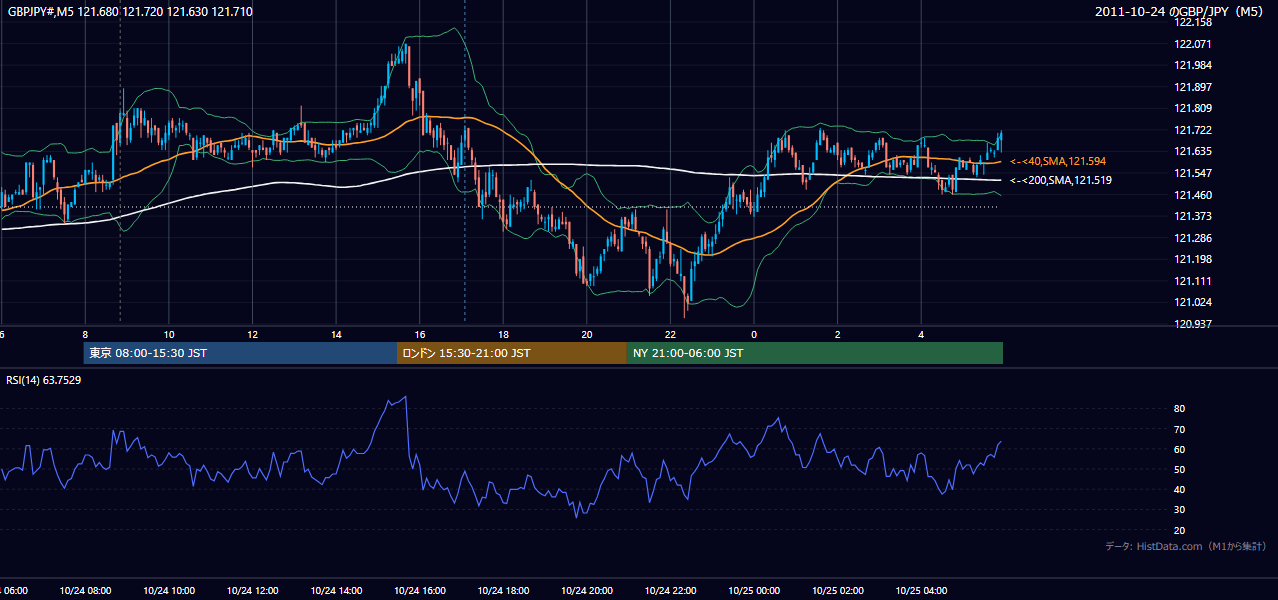Click the hour label 18 under the price chart
This screenshot has height=600, width=1278.
pos(504,335)
